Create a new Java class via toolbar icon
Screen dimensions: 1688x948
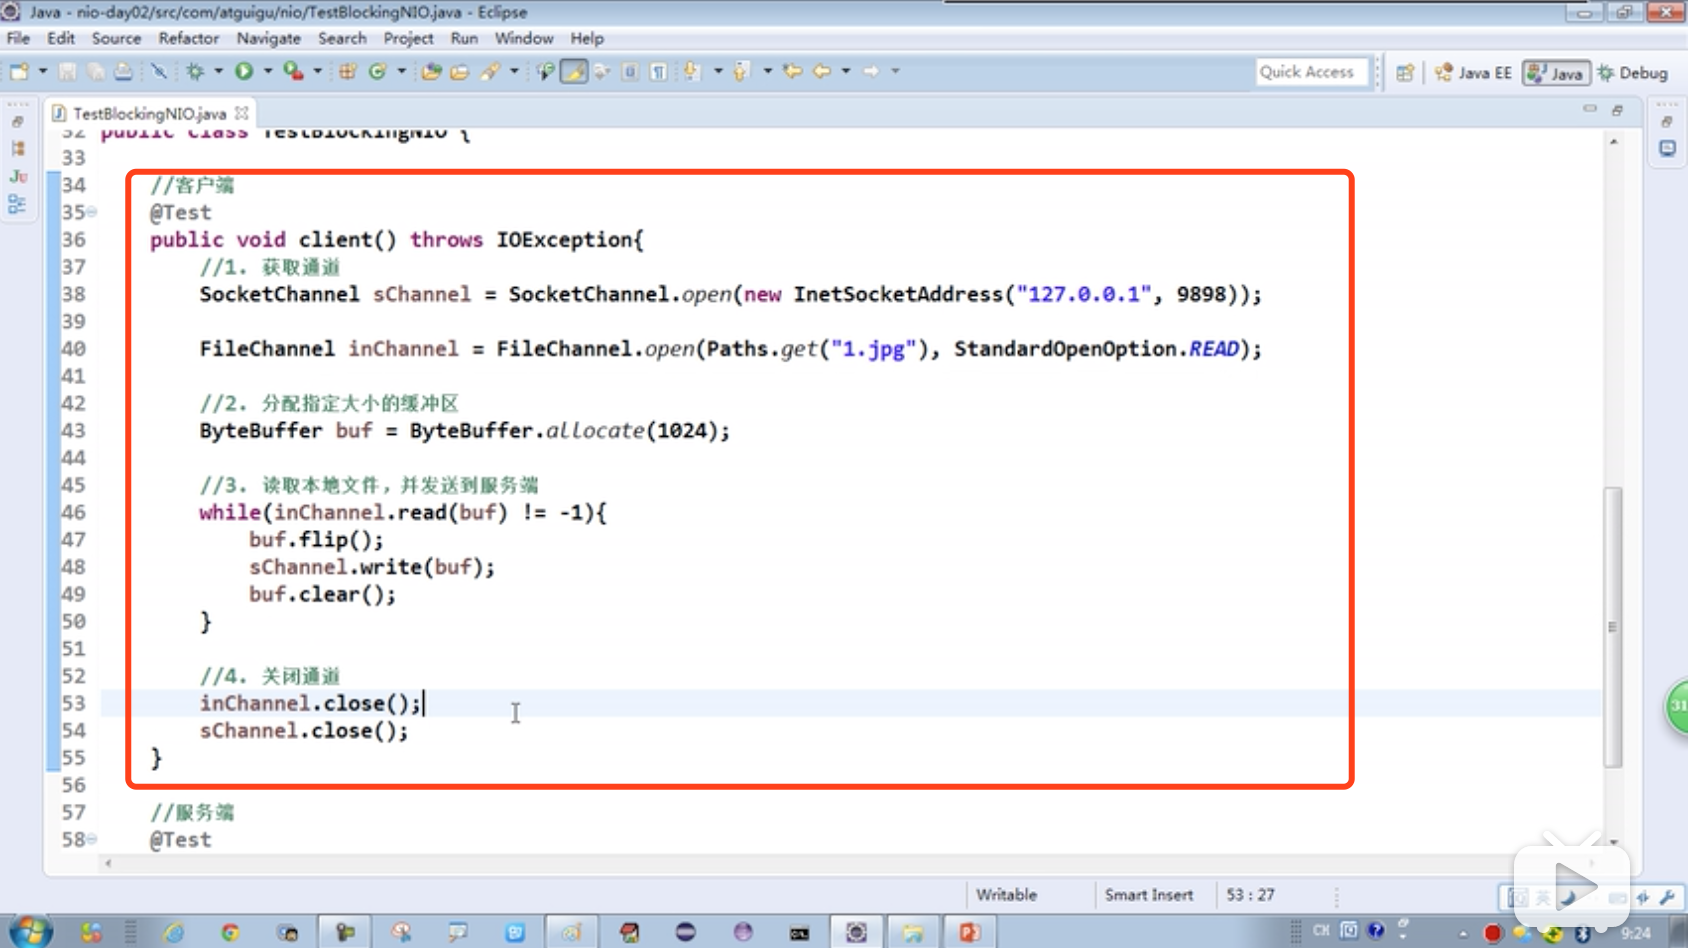377,71
